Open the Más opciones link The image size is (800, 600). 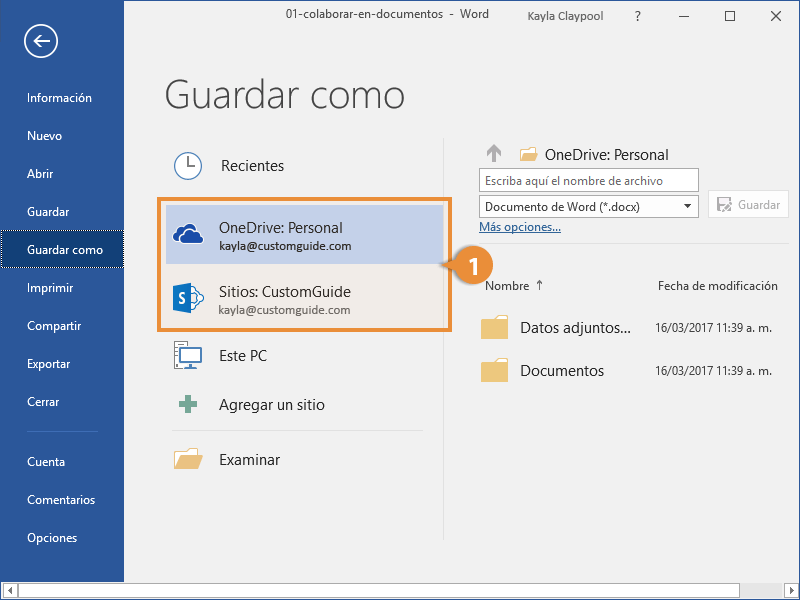520,227
